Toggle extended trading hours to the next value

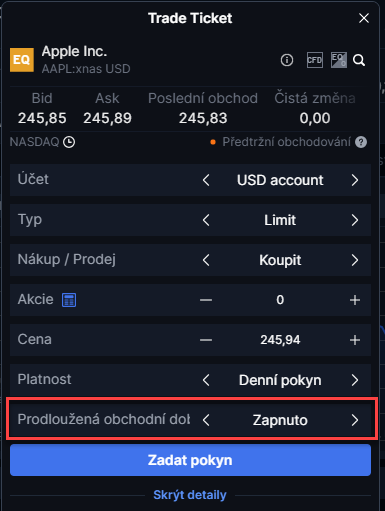(355, 420)
